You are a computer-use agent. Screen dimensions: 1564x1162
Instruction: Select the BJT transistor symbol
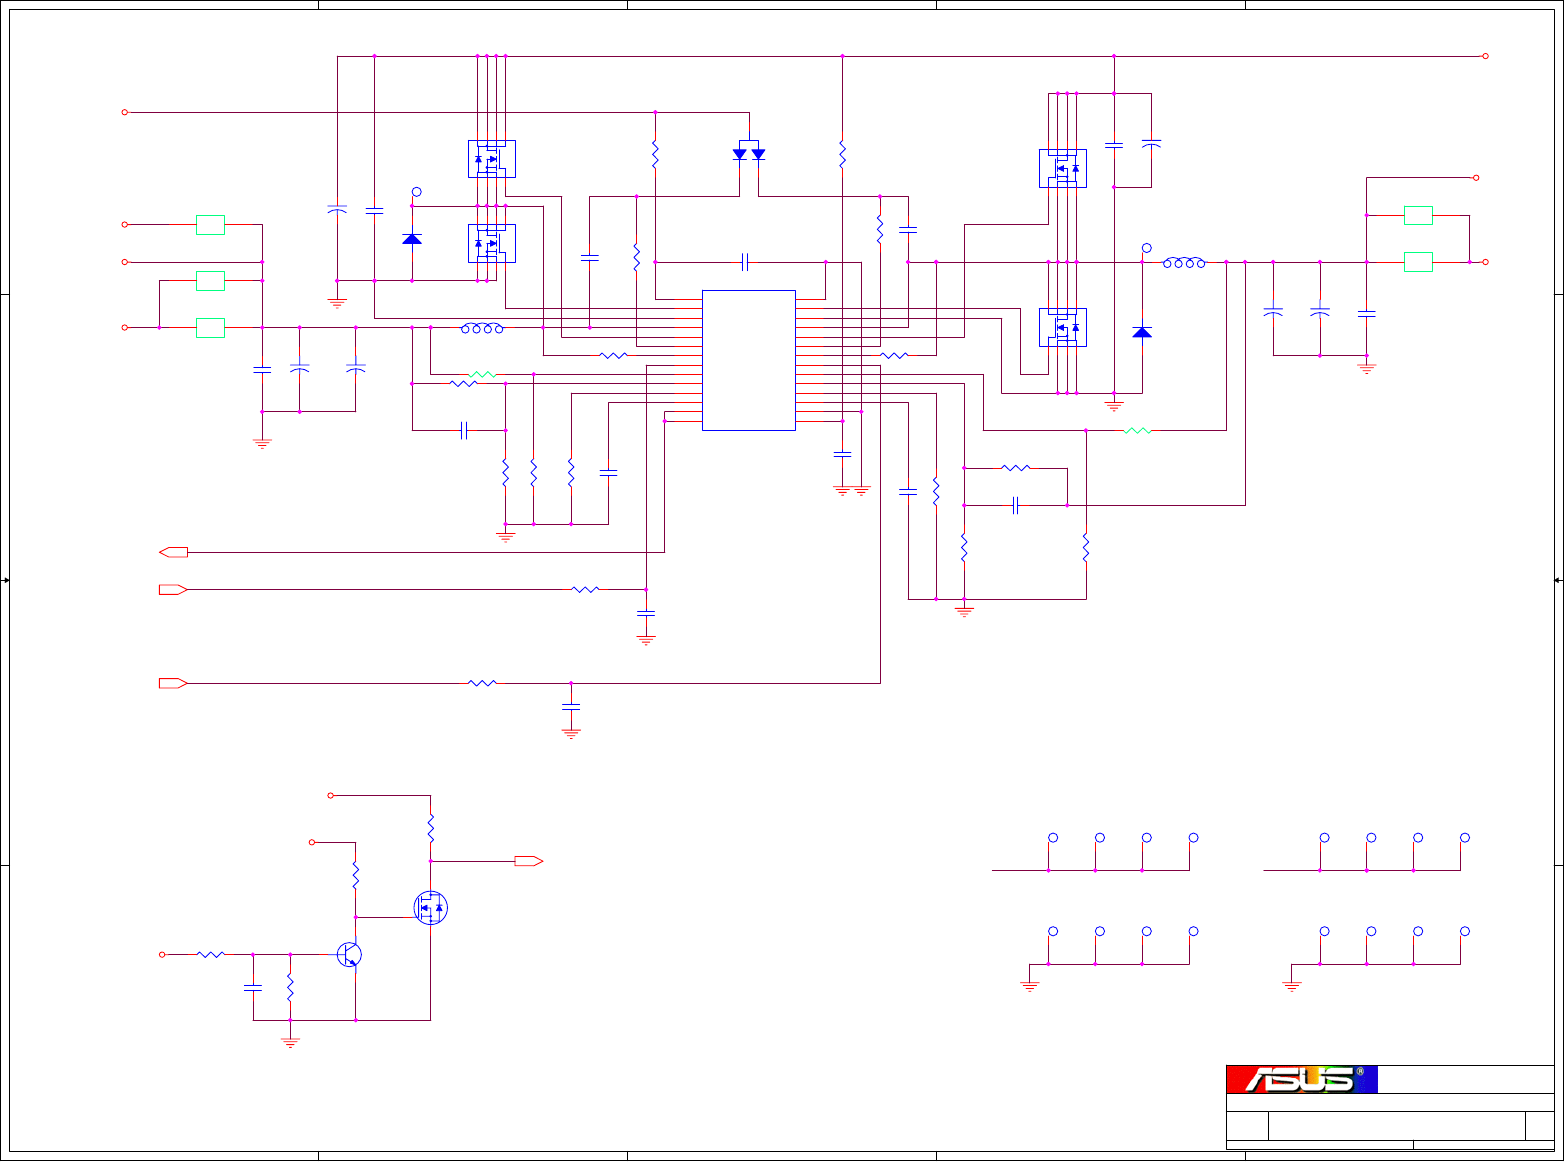(349, 954)
